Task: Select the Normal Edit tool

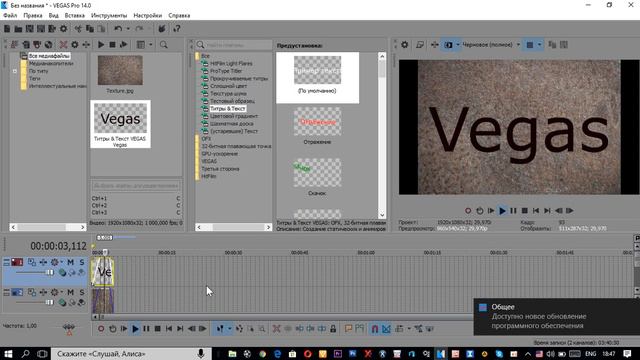Action: pos(220,329)
